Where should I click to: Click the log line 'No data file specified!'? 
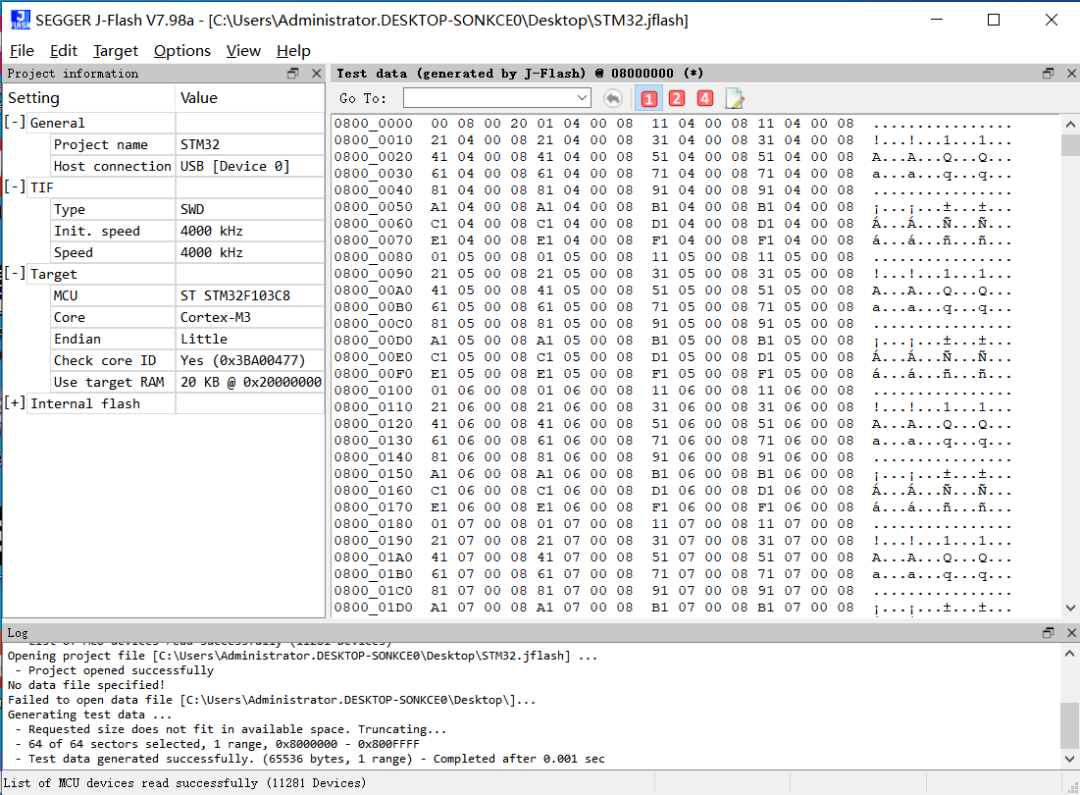86,685
